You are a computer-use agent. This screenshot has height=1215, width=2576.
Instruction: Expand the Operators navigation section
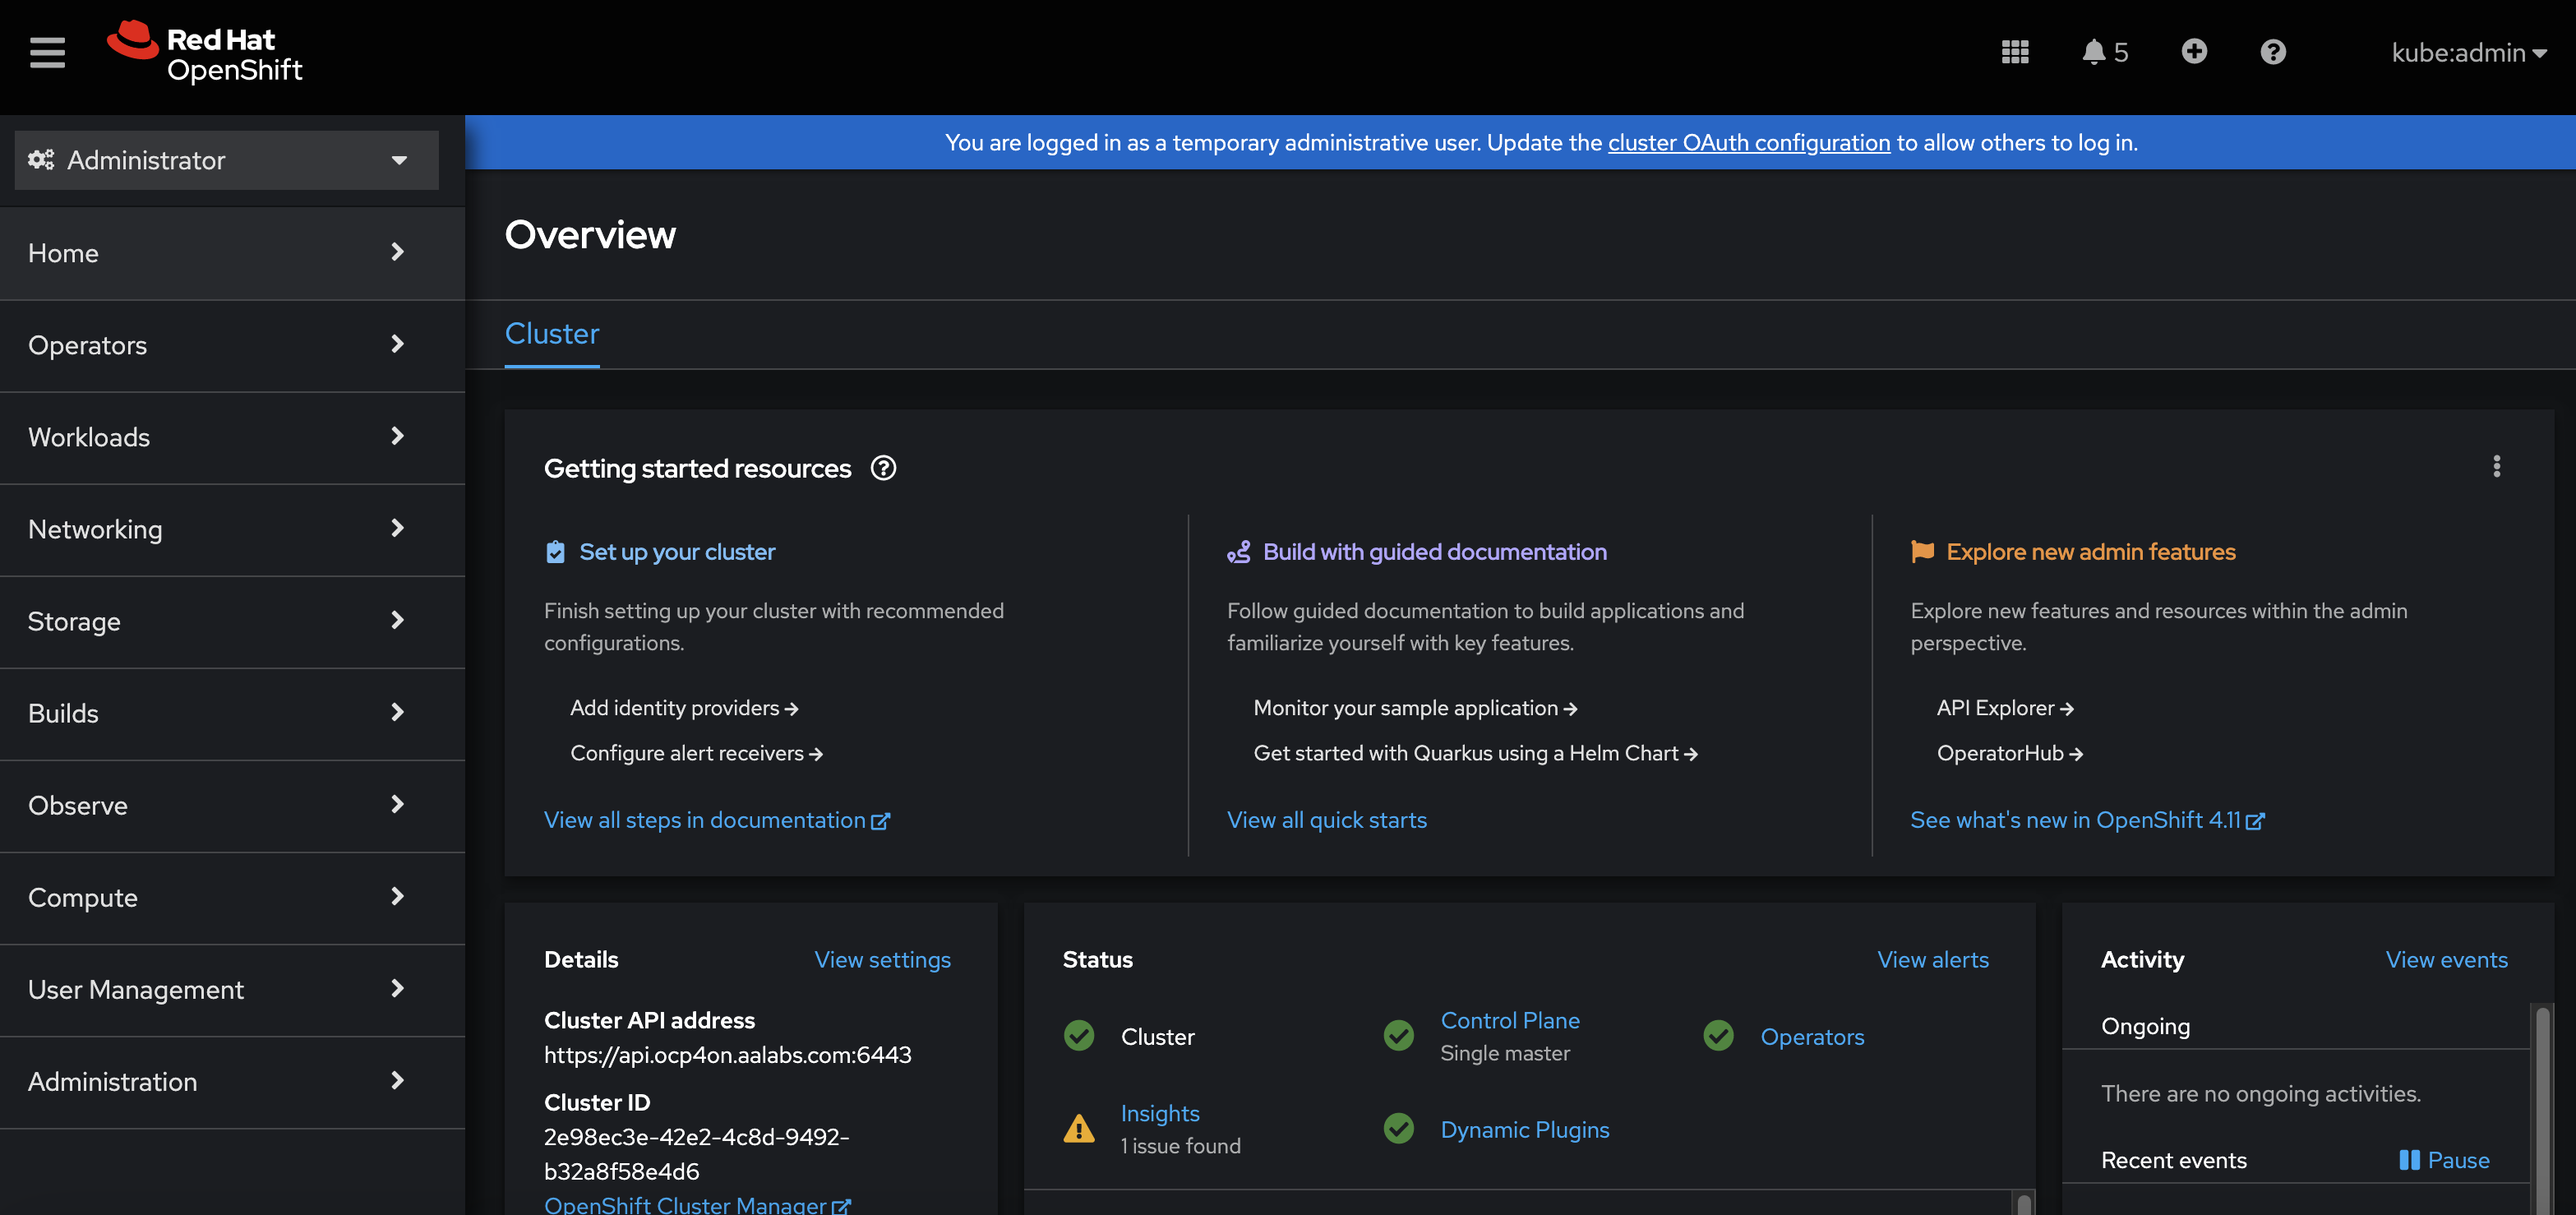232,345
